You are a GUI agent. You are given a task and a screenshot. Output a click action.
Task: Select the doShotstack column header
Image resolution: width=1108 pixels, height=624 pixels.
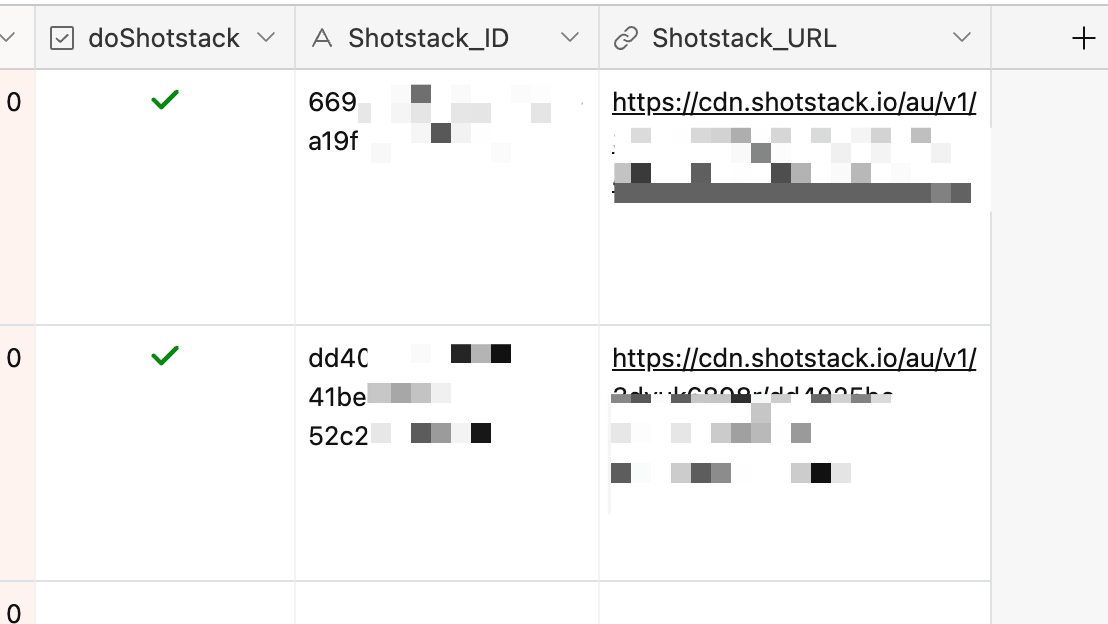coord(165,37)
